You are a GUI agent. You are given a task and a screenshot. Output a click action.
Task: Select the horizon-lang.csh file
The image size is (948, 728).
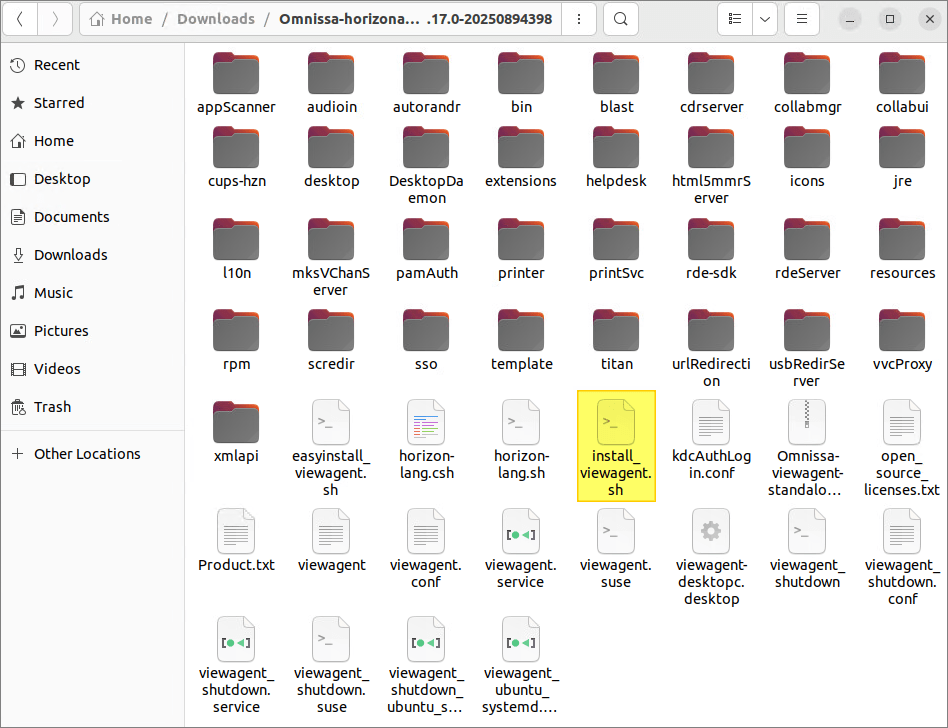426,422
